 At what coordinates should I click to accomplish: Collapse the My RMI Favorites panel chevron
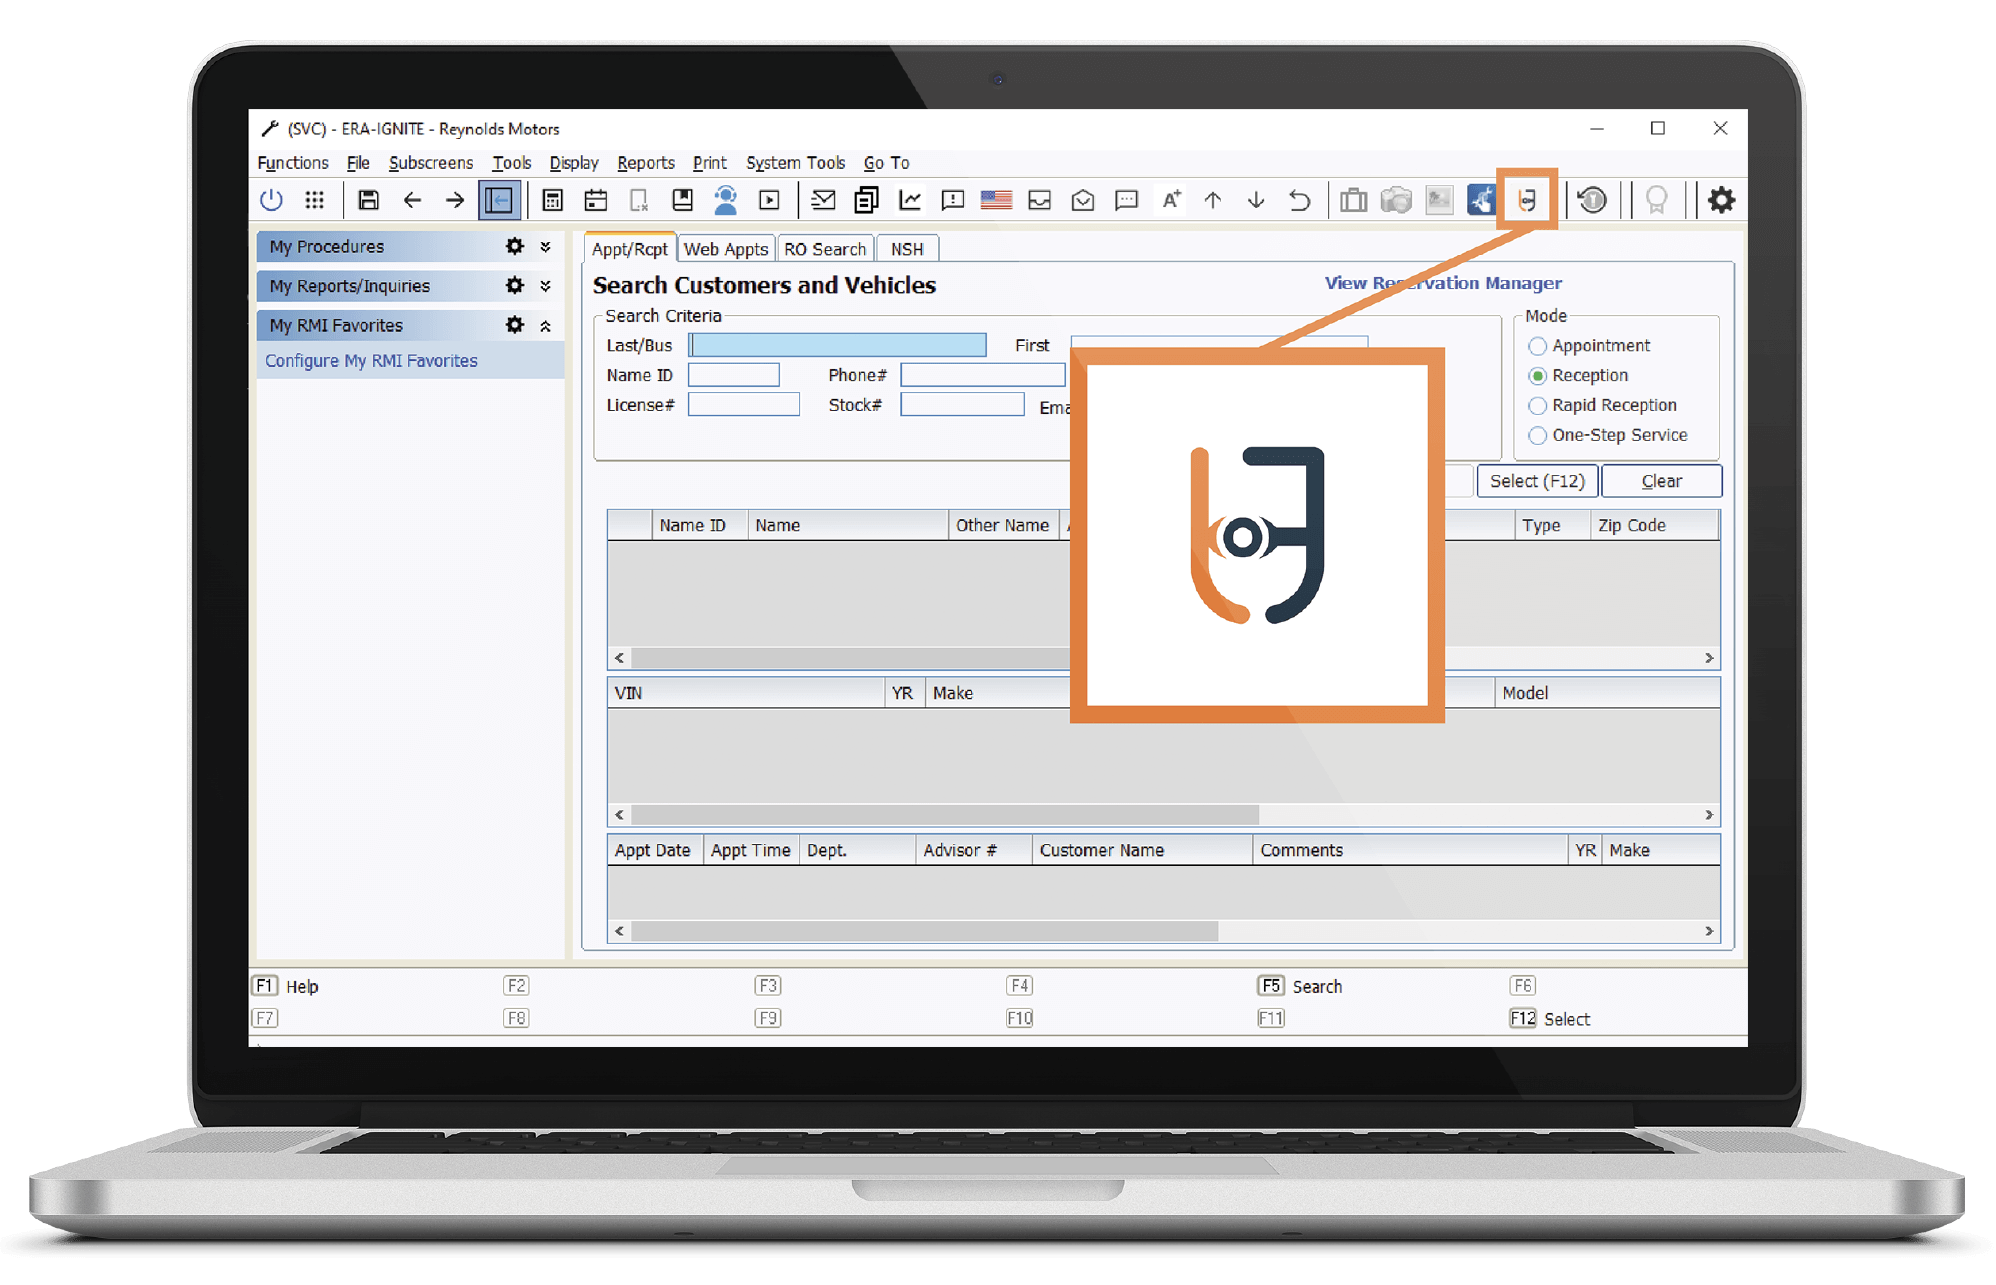pyautogui.click(x=546, y=325)
